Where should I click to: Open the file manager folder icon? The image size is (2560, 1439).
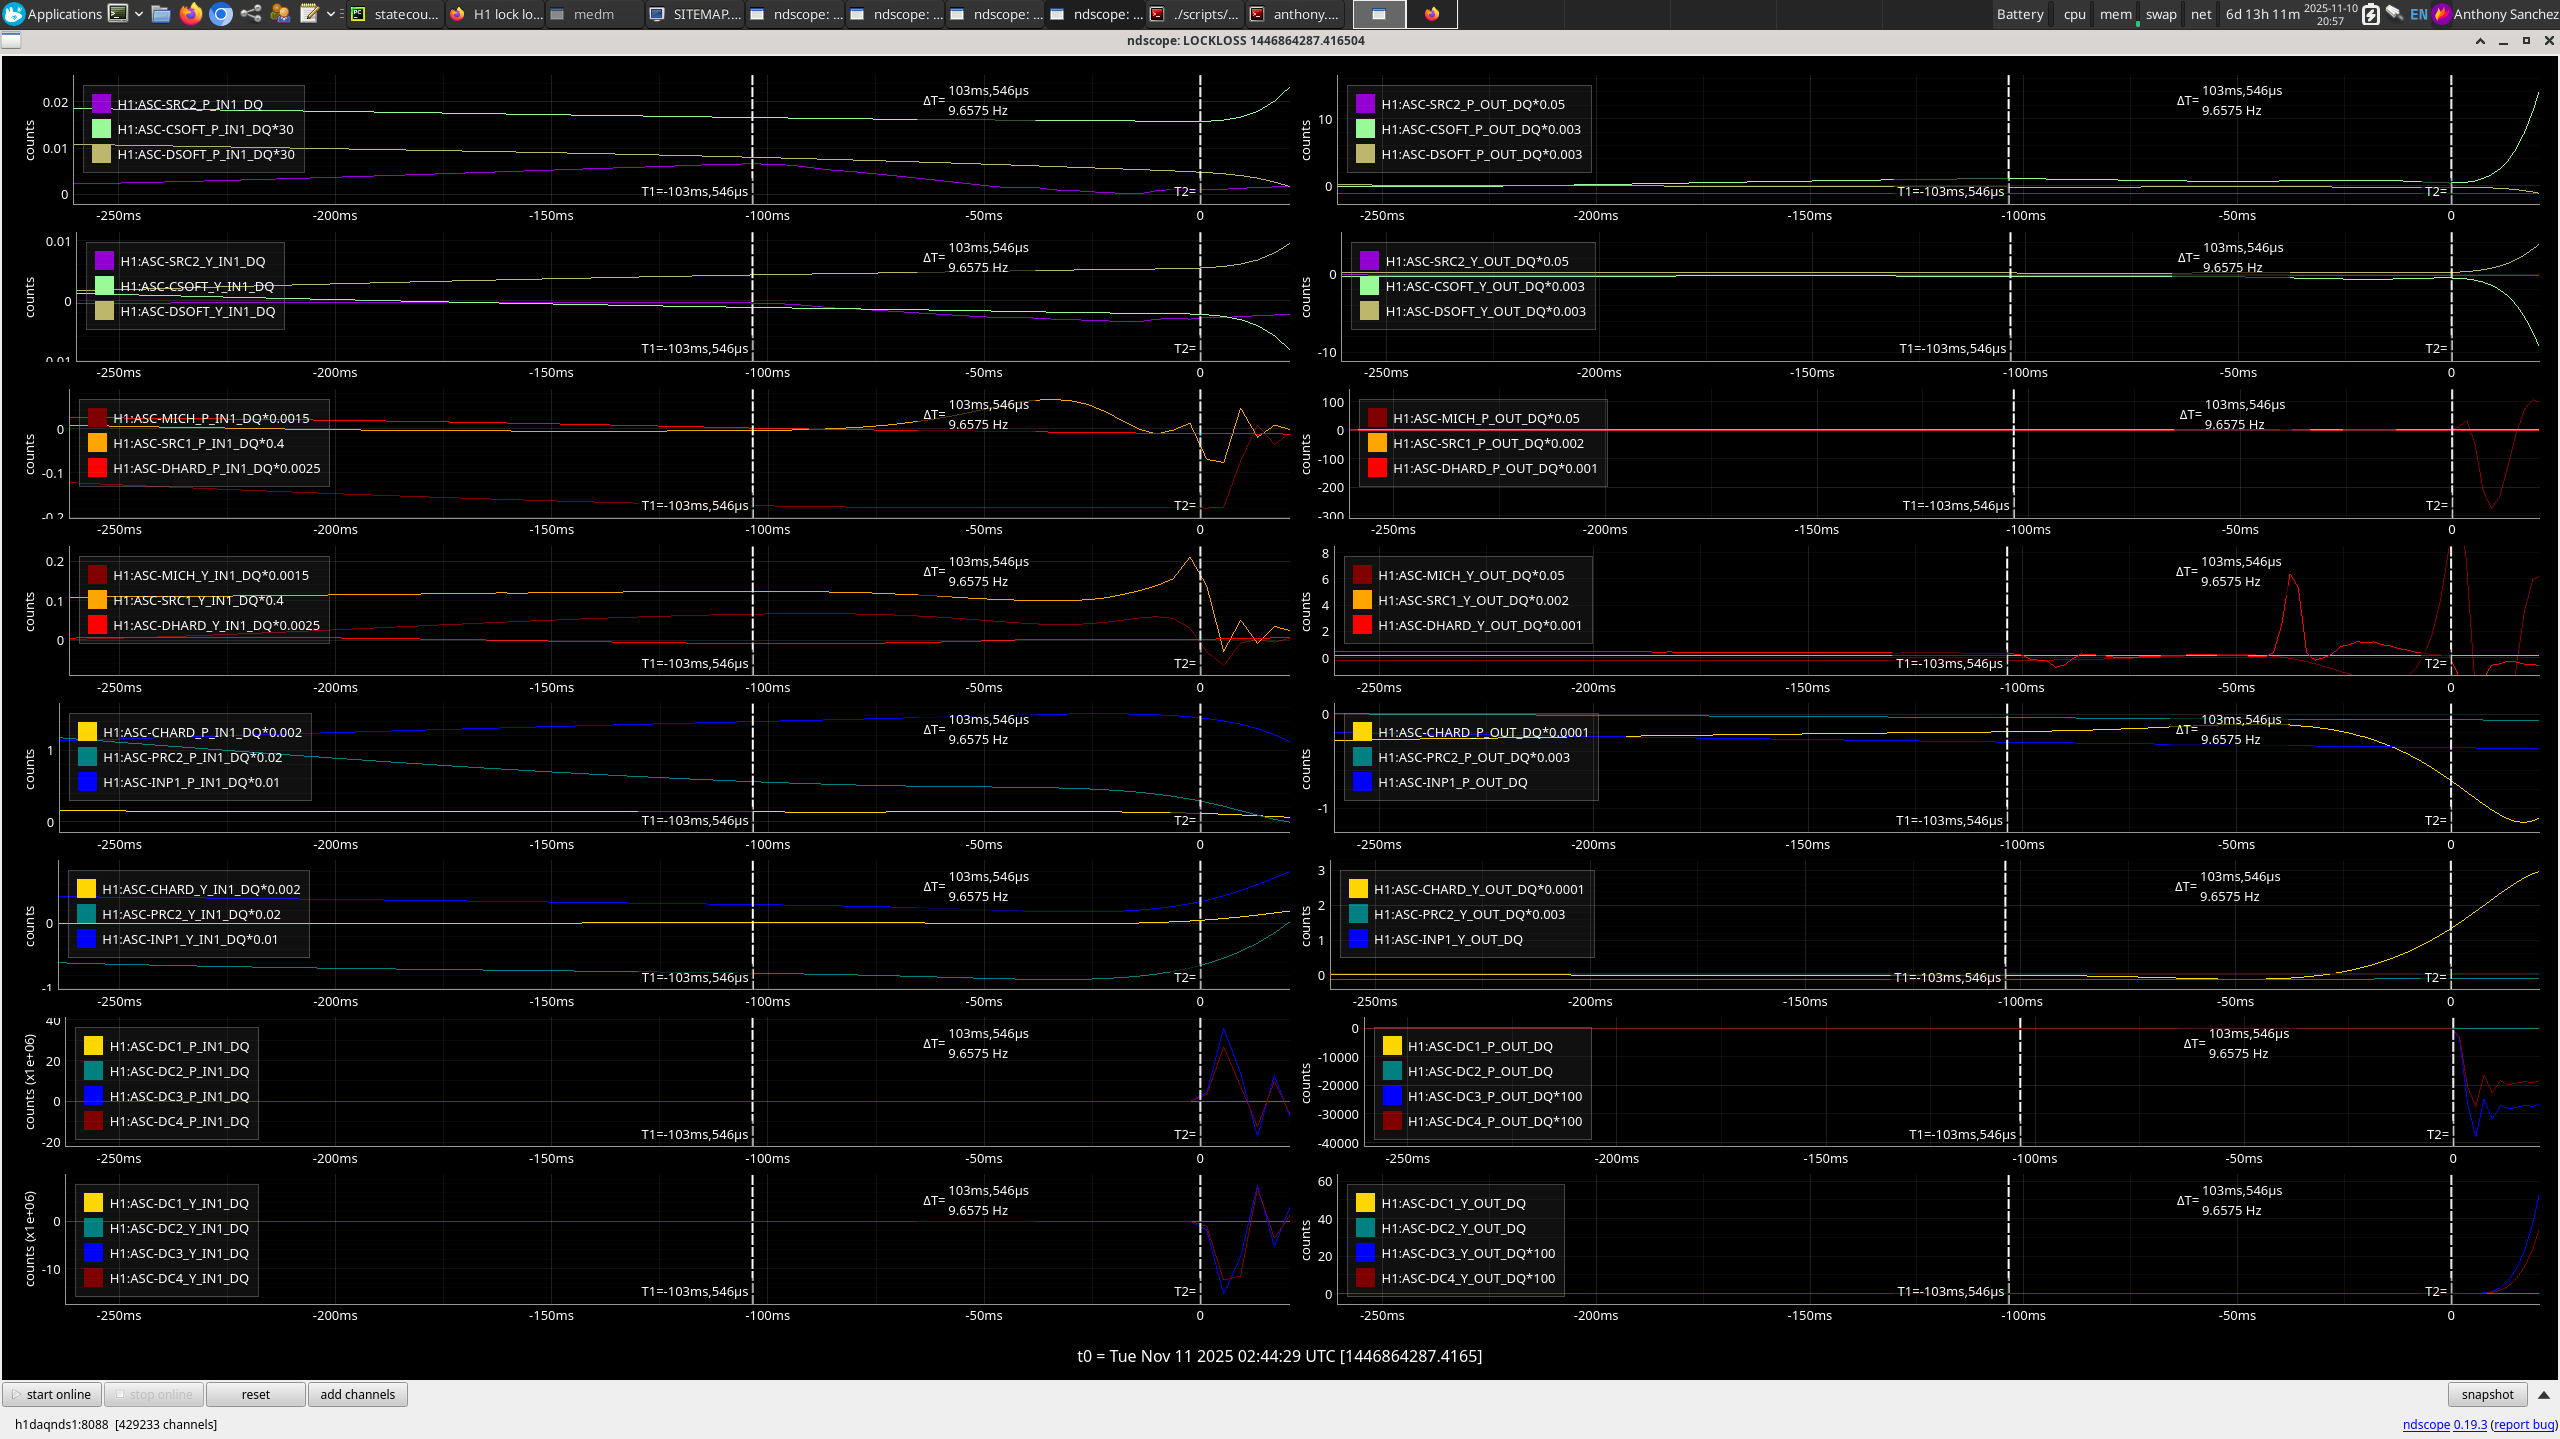pos(161,14)
